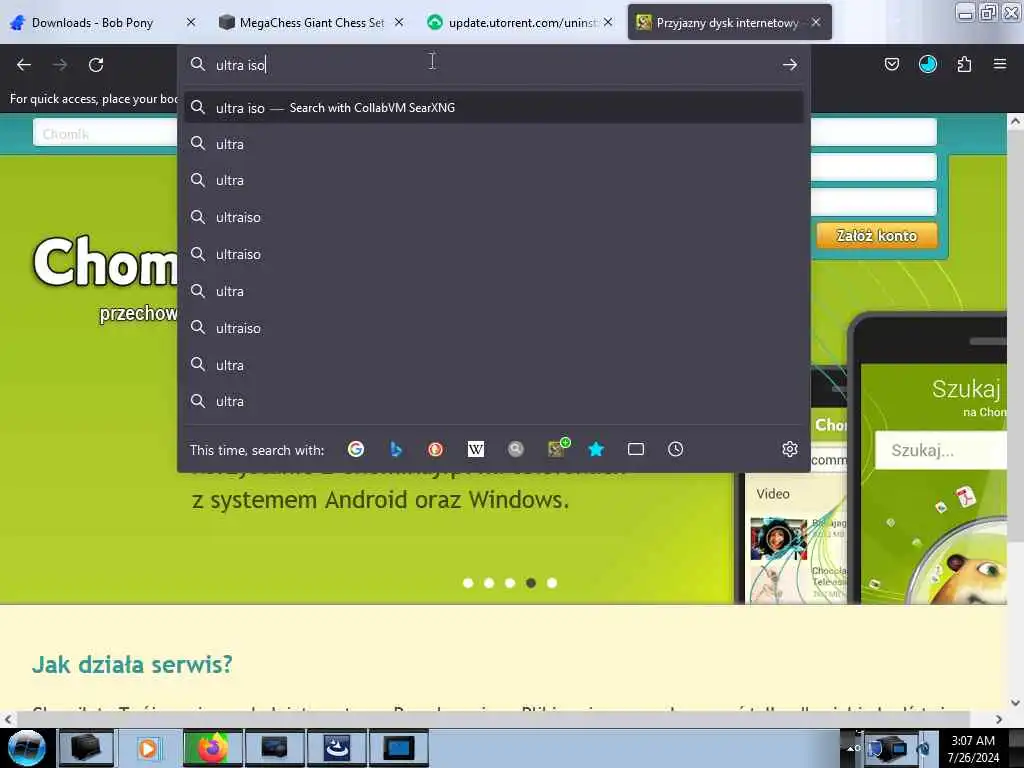Open the blue Firefox account icon
Viewport: 1024px width, 768px height.
point(927,64)
